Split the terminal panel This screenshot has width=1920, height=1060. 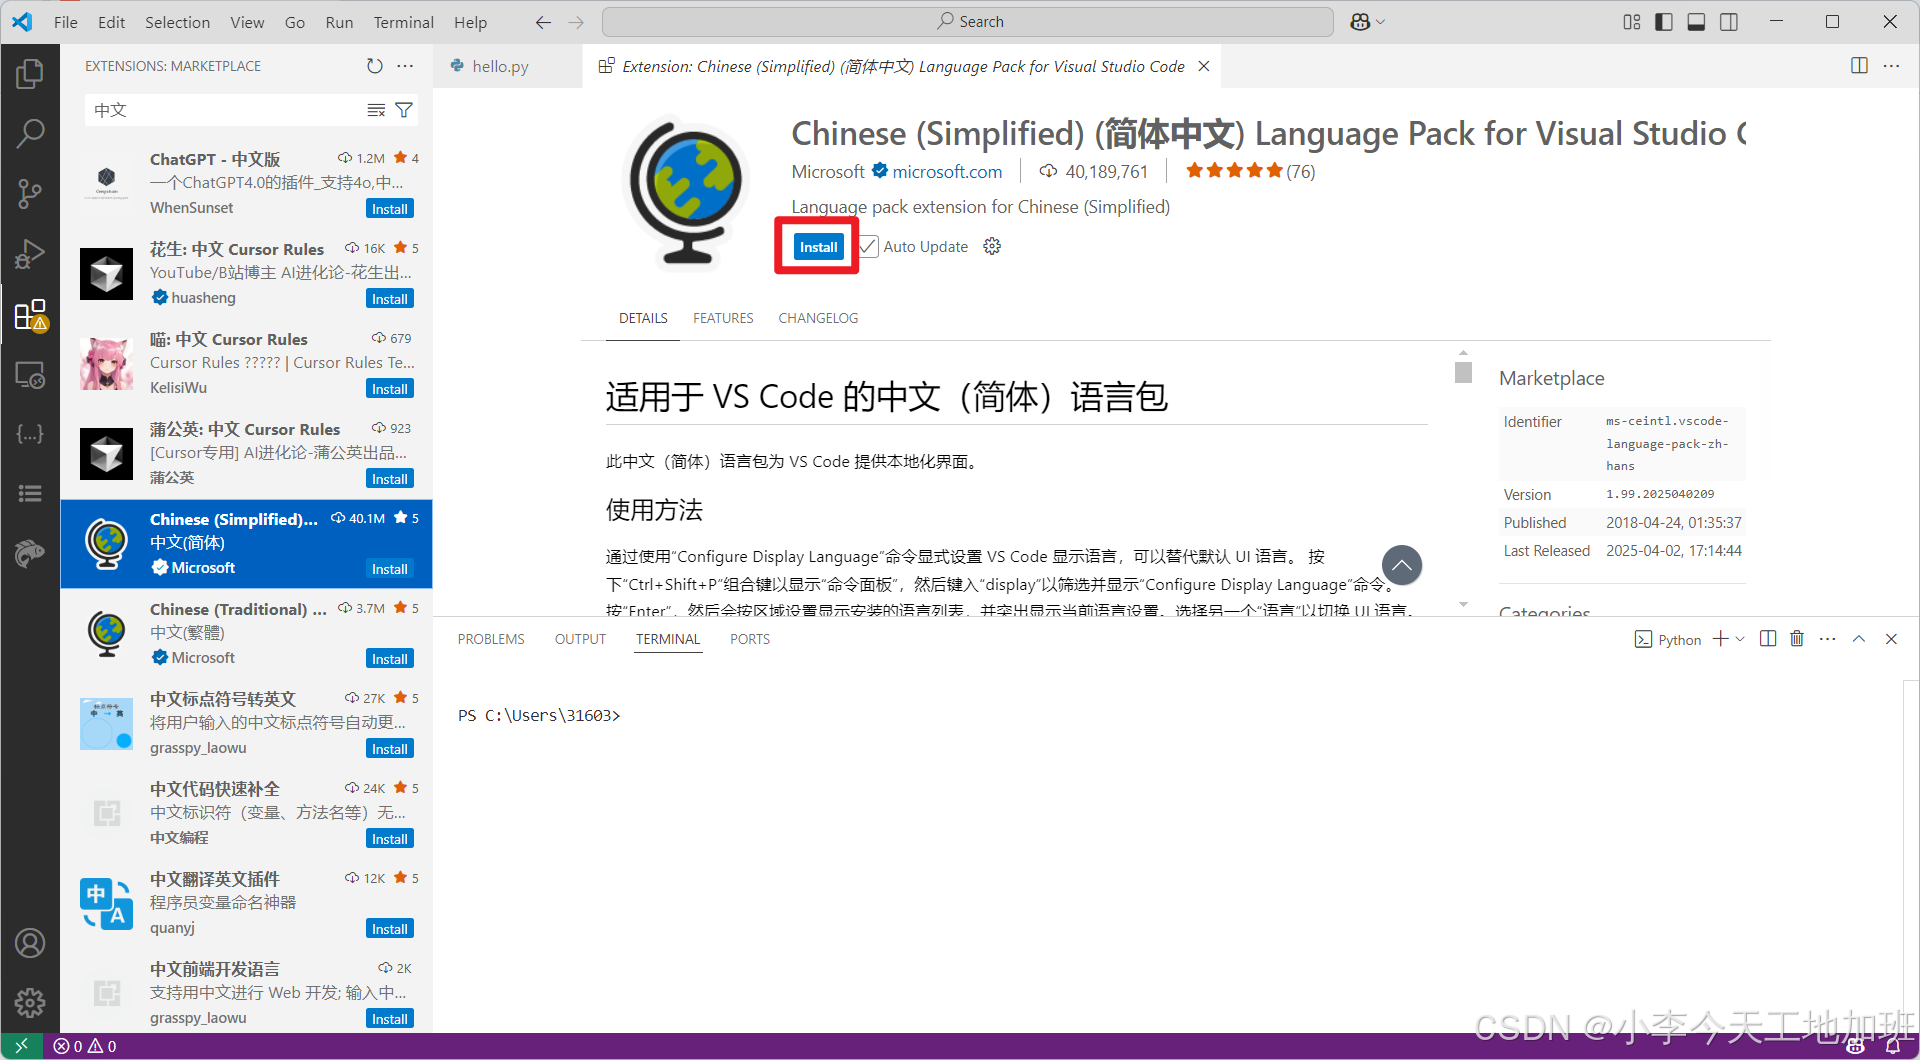pos(1768,639)
